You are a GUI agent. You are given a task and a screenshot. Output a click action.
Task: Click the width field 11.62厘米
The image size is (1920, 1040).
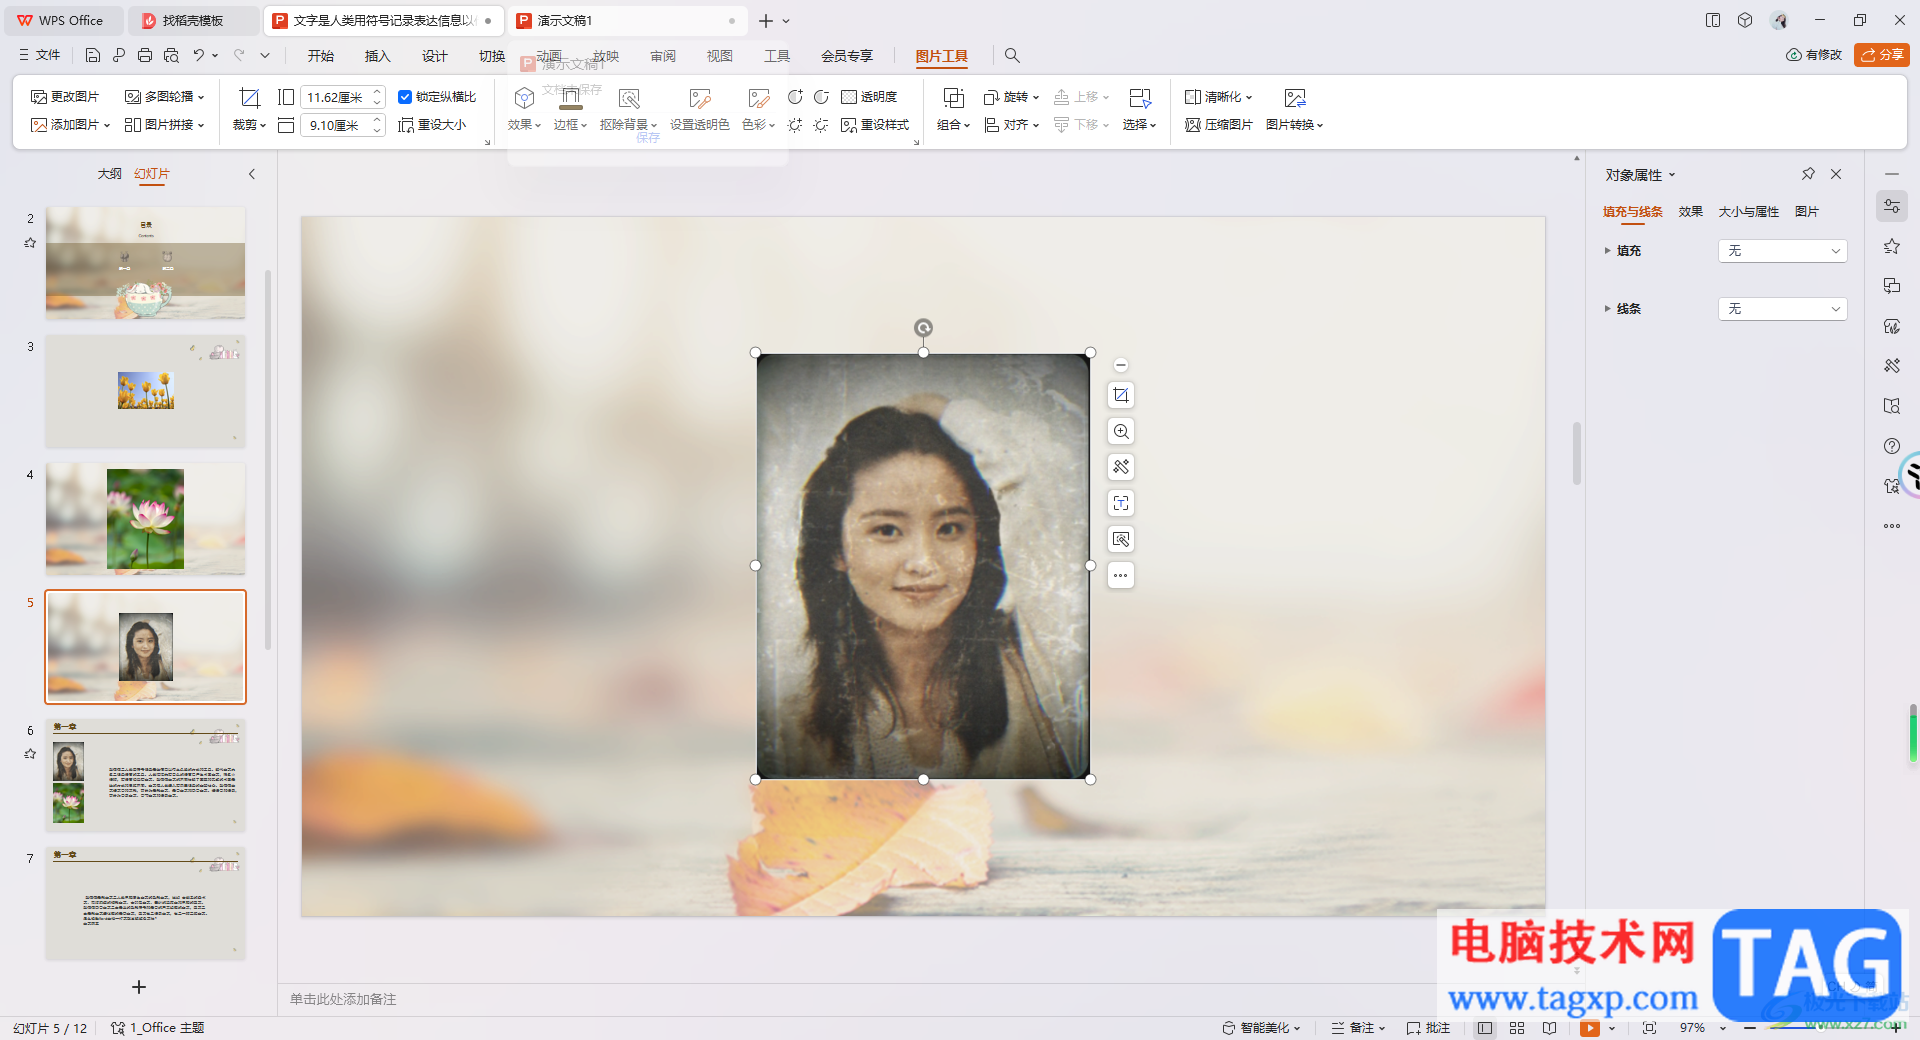(x=335, y=97)
